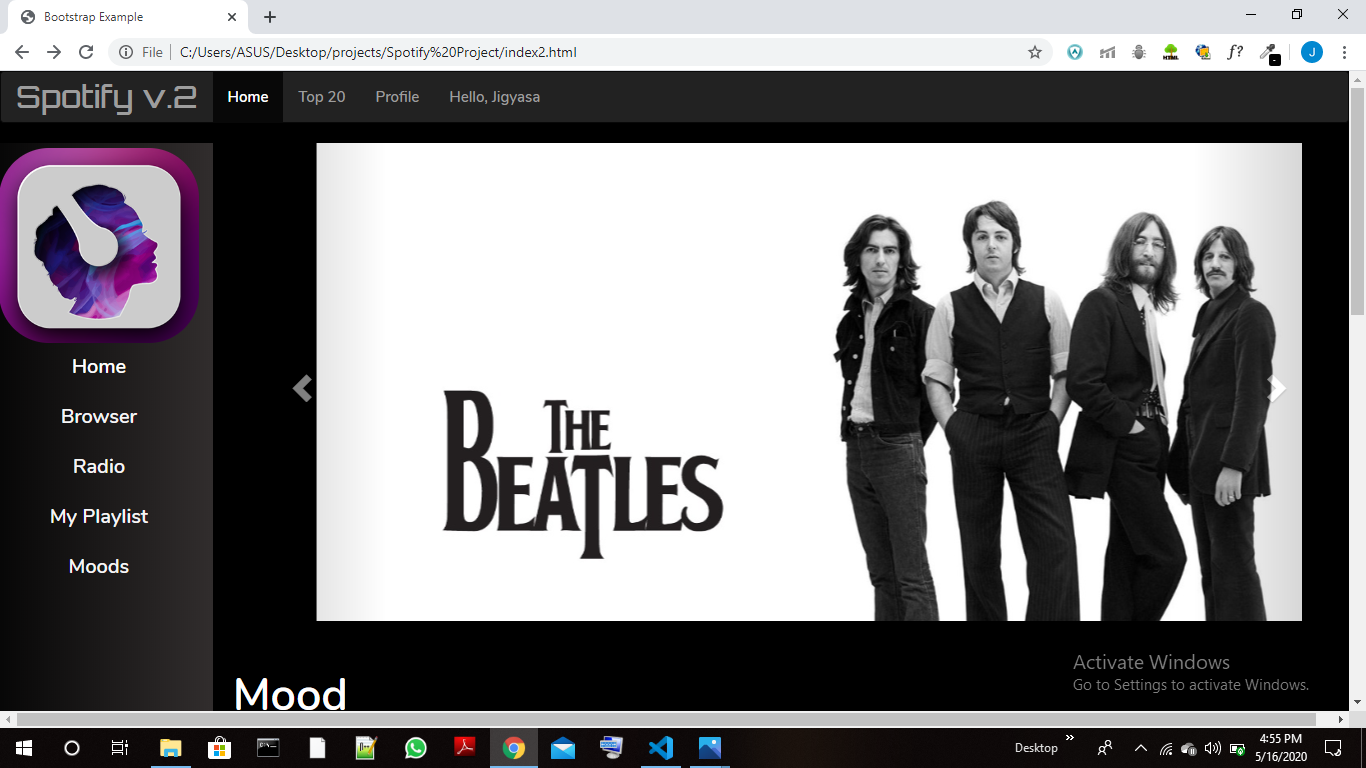1366x768 pixels.
Task: Click the headphone-head app logo in sidebar
Action: coord(99,245)
